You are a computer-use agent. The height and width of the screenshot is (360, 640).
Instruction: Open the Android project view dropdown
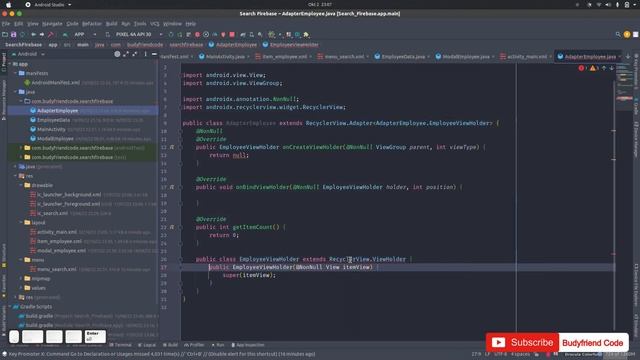pyautogui.click(x=29, y=54)
